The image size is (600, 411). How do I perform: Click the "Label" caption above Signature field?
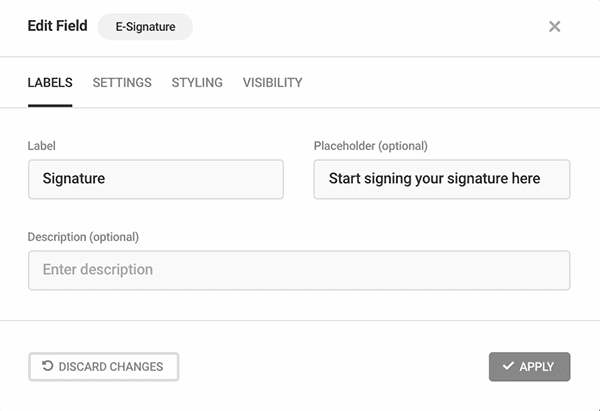(42, 146)
